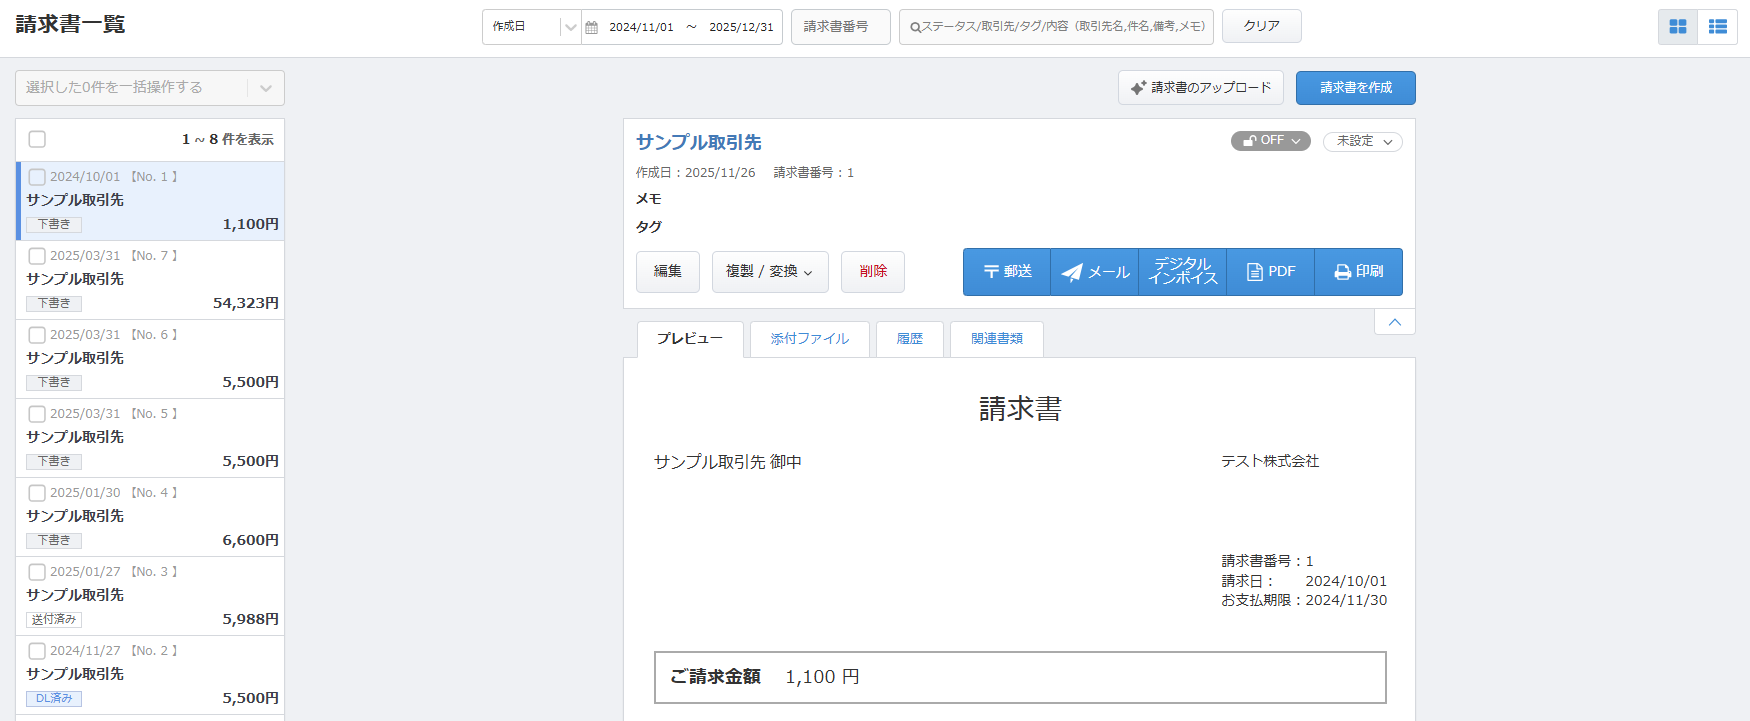1750x721 pixels.
Task: Open the 未設定 status dropdown
Action: point(1363,141)
